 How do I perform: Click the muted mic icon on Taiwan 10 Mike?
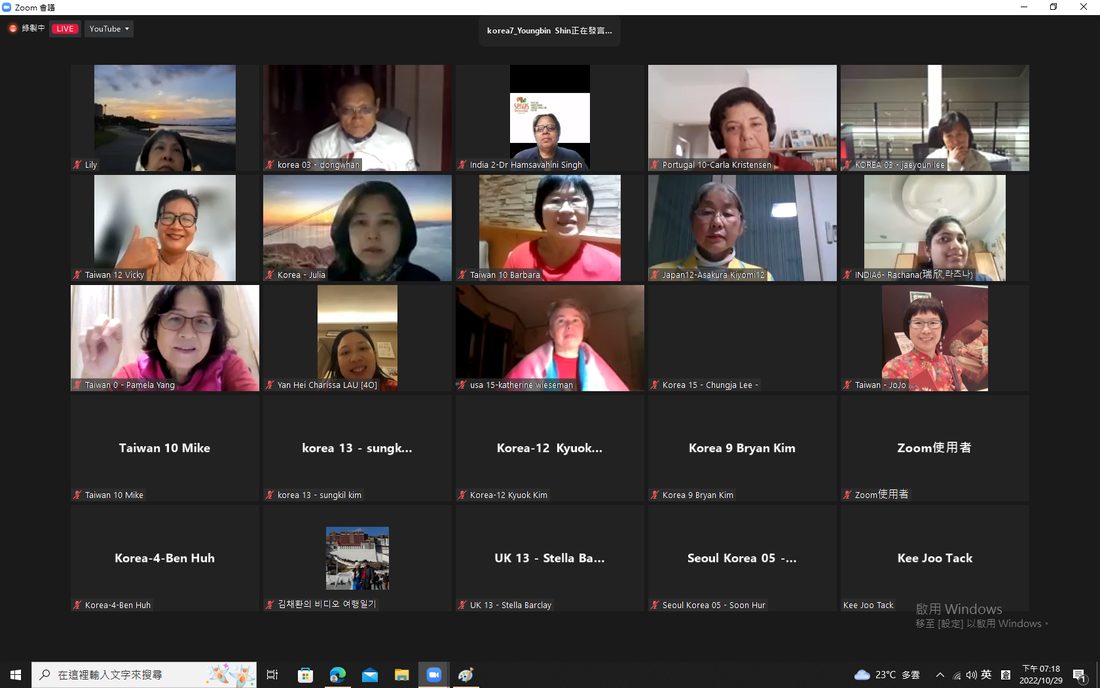[77, 495]
